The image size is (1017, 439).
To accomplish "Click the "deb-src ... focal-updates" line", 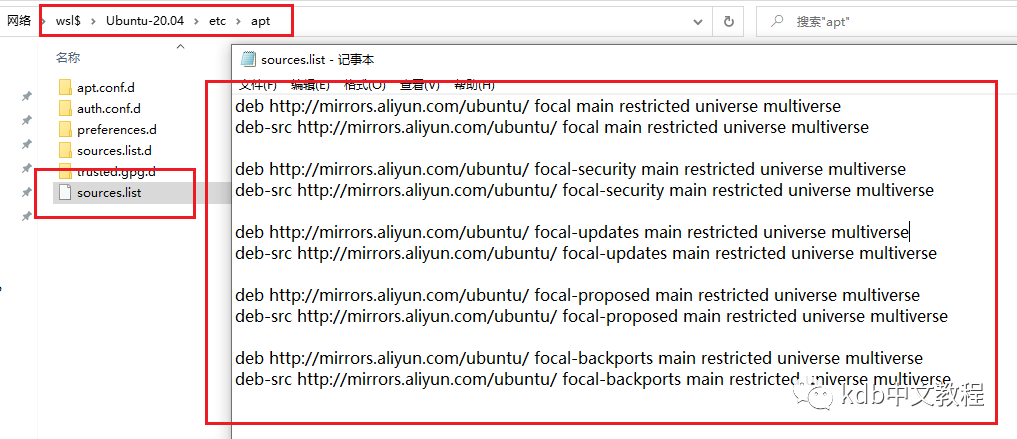I will 586,254.
